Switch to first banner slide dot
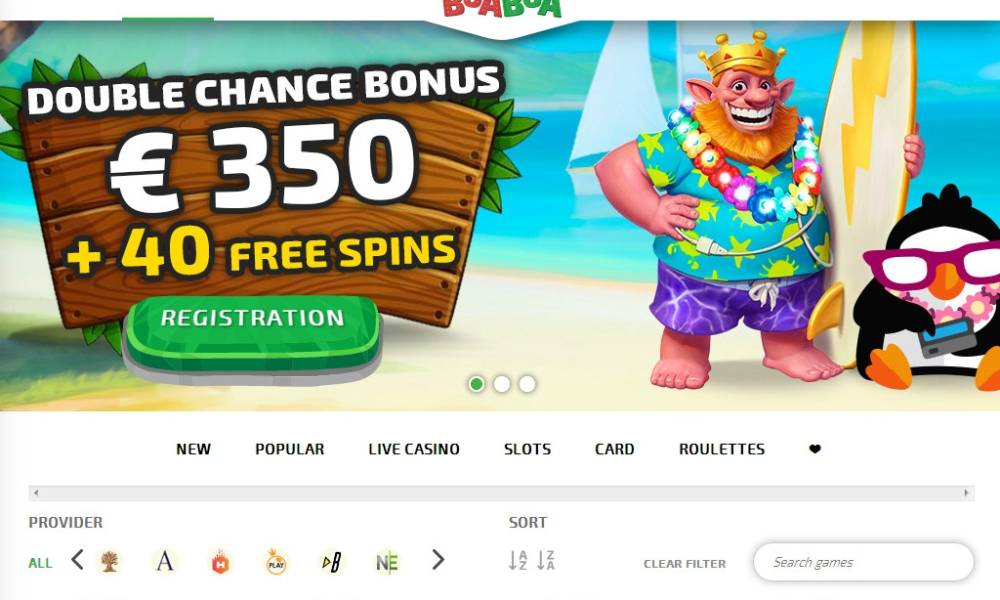Screen dimensions: 1000x600 coord(476,384)
